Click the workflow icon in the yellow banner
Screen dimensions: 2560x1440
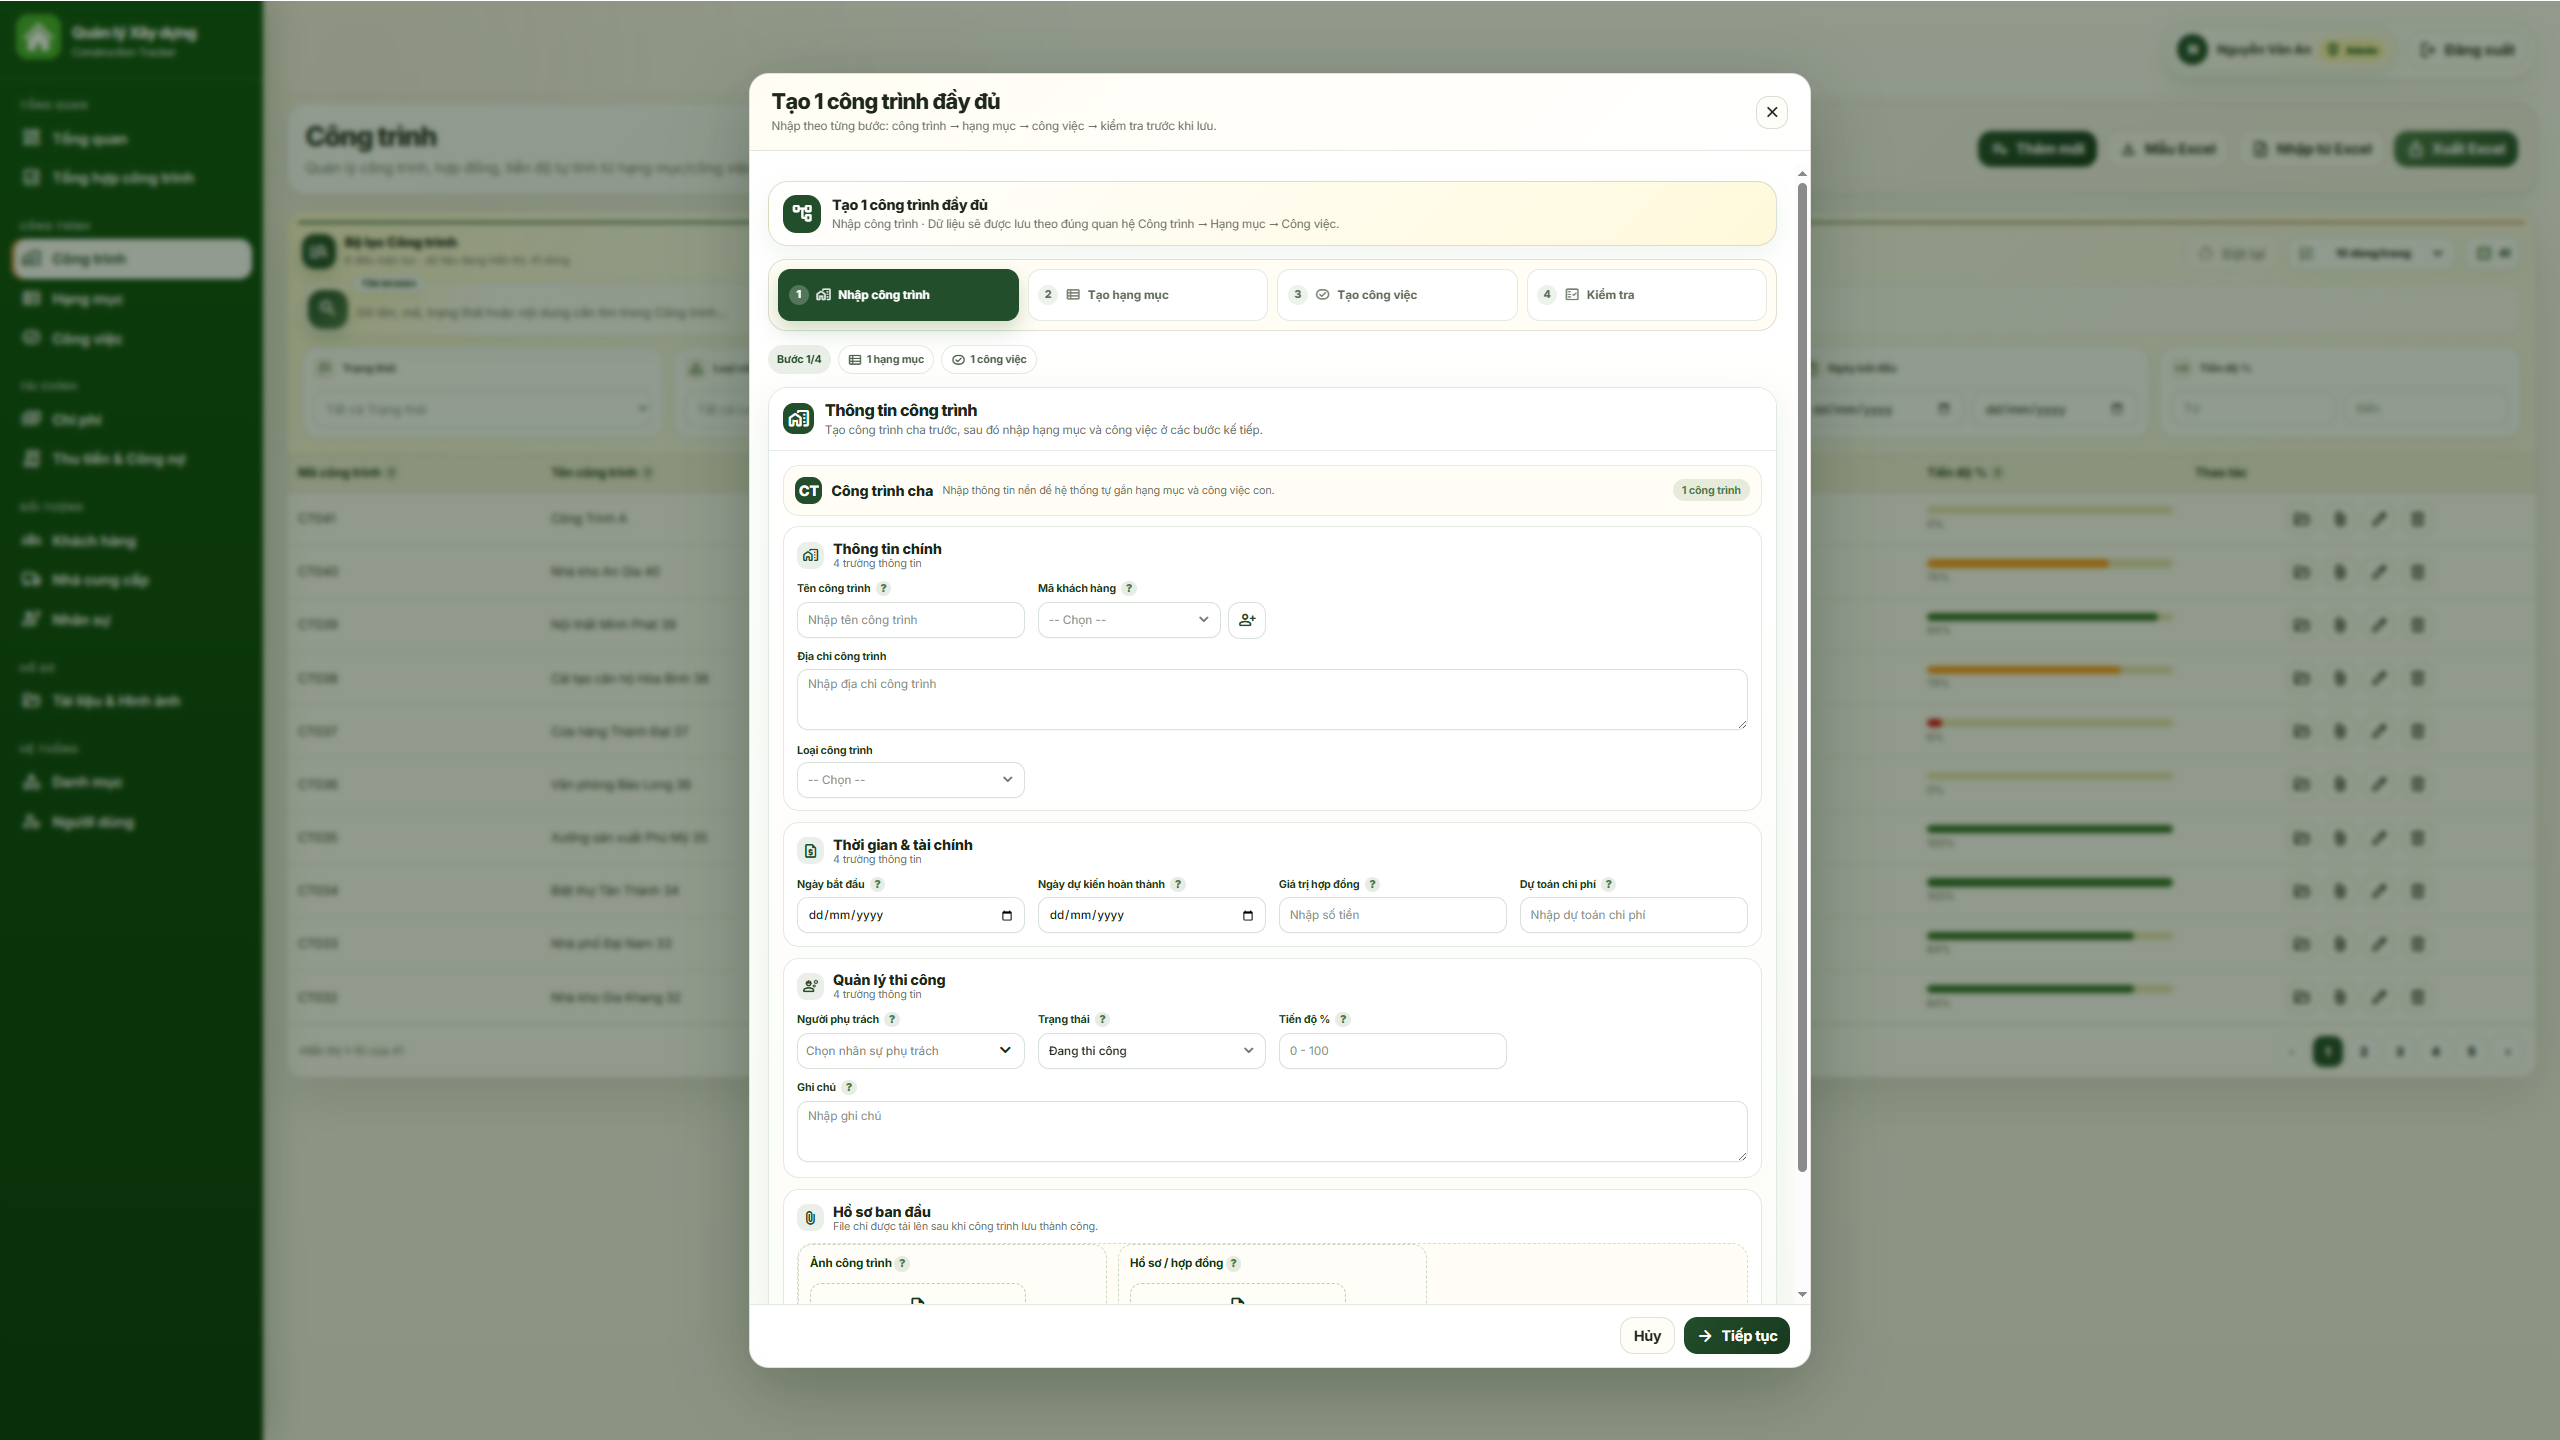coord(802,213)
